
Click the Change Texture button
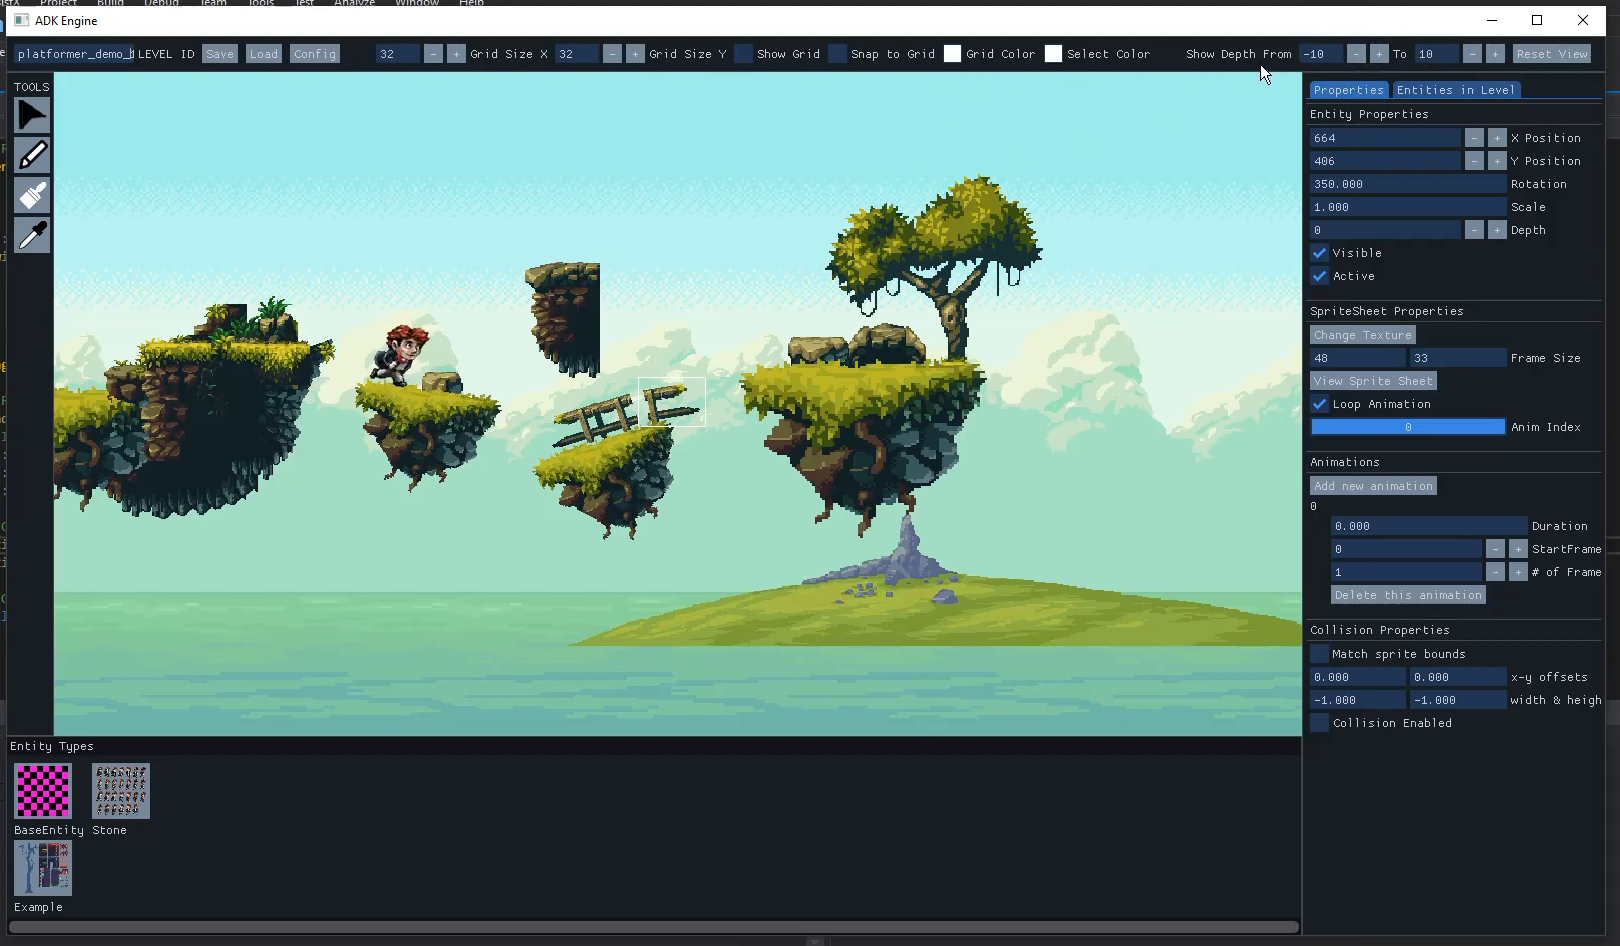1363,335
